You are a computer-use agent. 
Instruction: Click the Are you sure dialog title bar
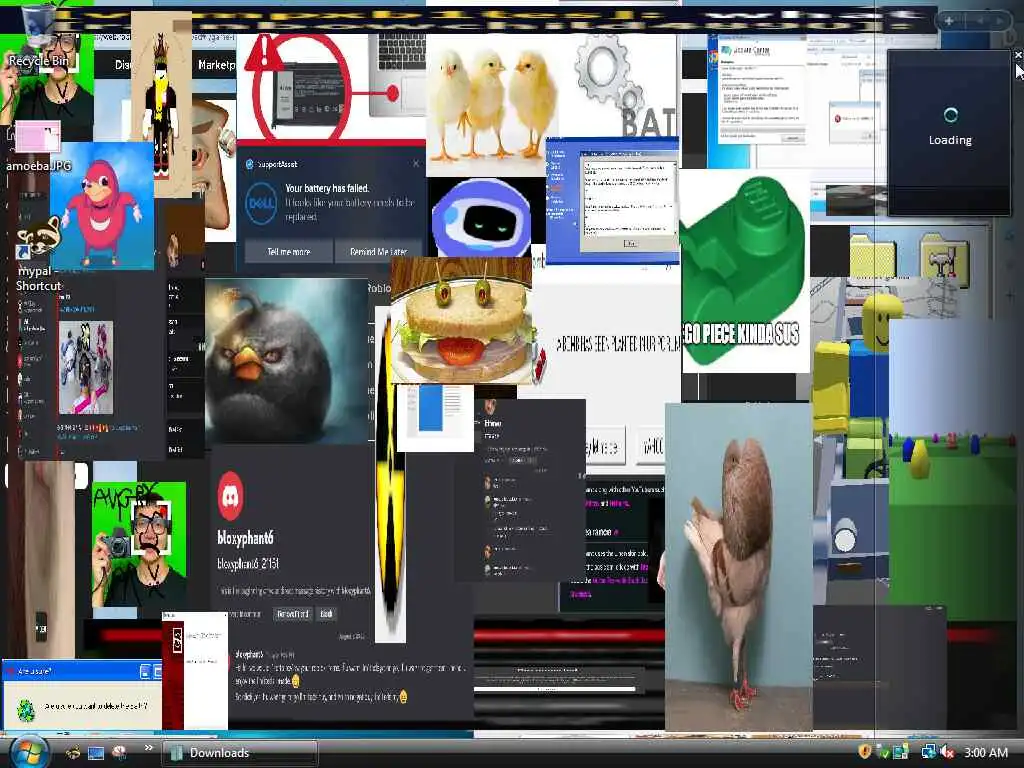click(x=82, y=671)
